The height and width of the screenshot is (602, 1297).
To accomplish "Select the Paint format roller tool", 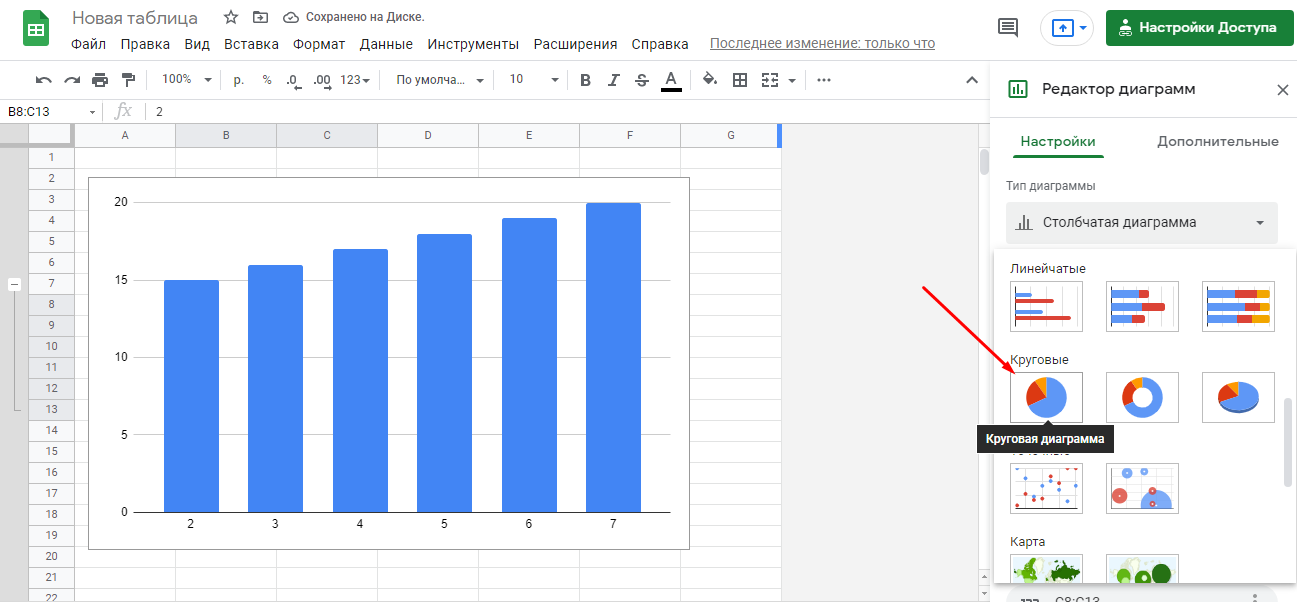I will [128, 80].
